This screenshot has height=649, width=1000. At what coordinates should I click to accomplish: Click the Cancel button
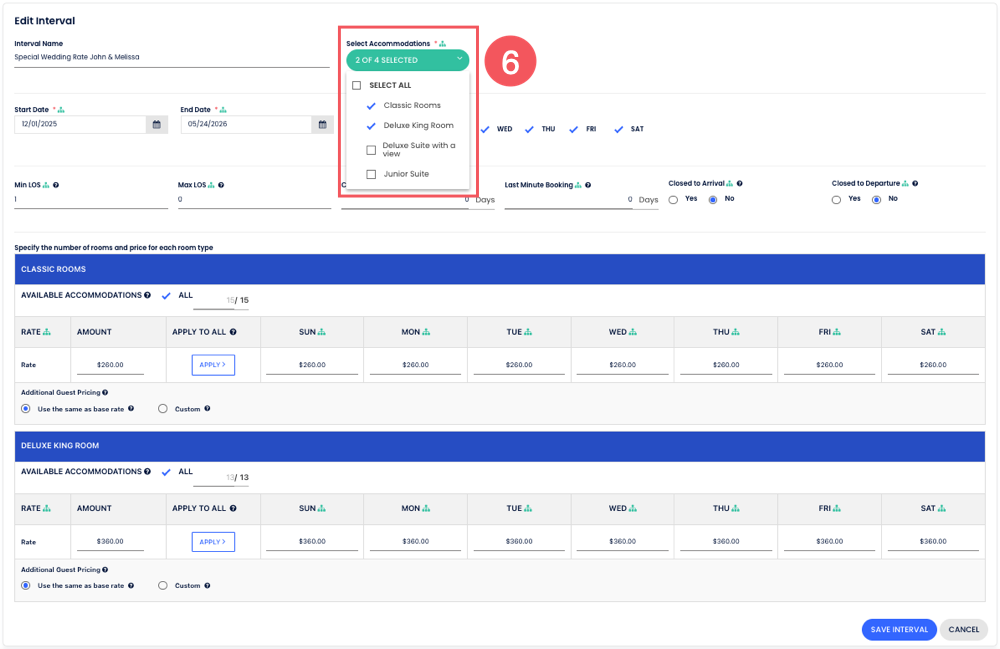click(x=963, y=630)
